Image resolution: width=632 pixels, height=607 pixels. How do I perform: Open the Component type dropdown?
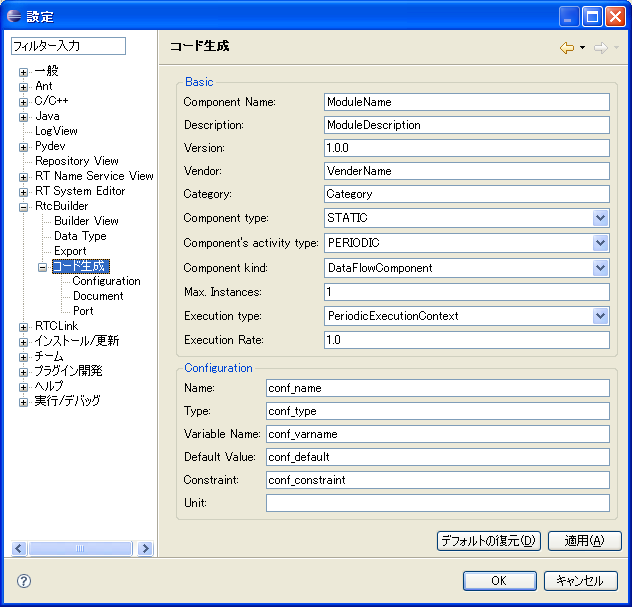click(600, 218)
